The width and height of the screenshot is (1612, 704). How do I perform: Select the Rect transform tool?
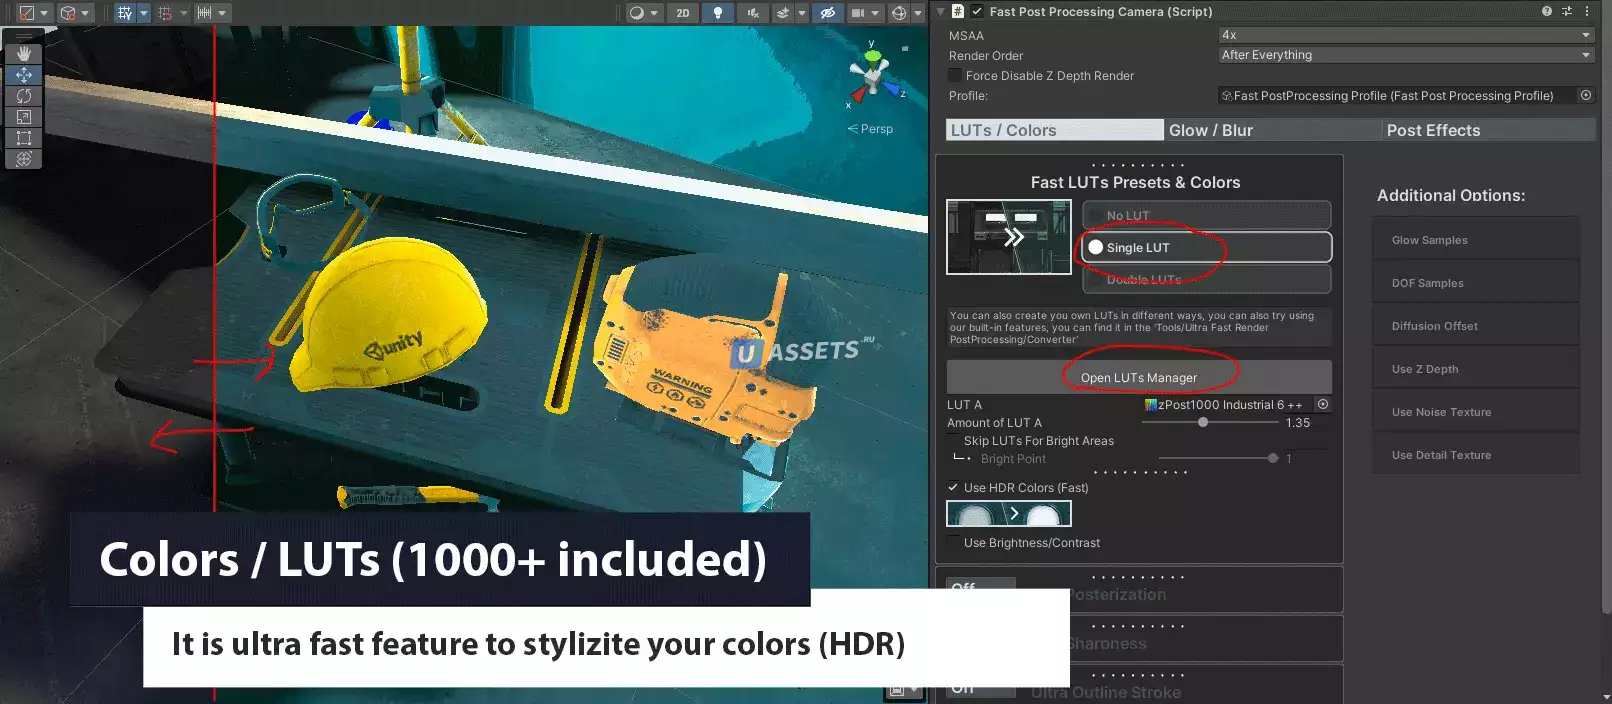(24, 138)
